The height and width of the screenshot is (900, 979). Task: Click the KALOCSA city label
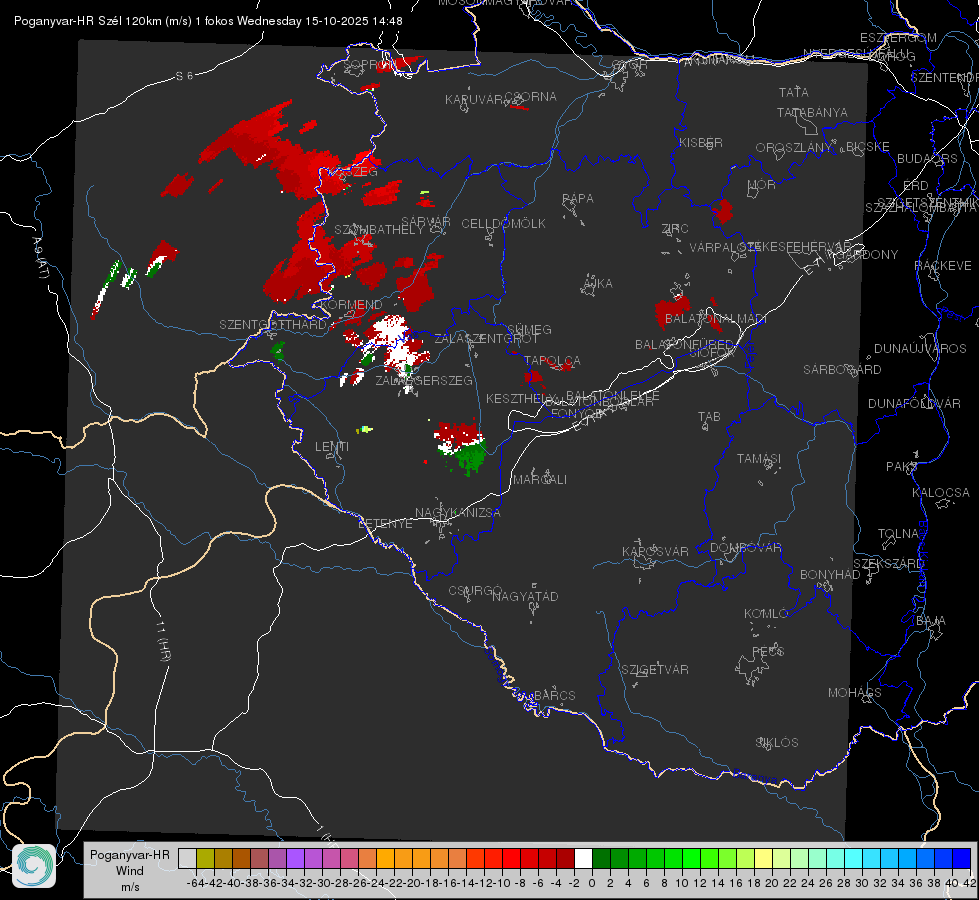[941, 493]
